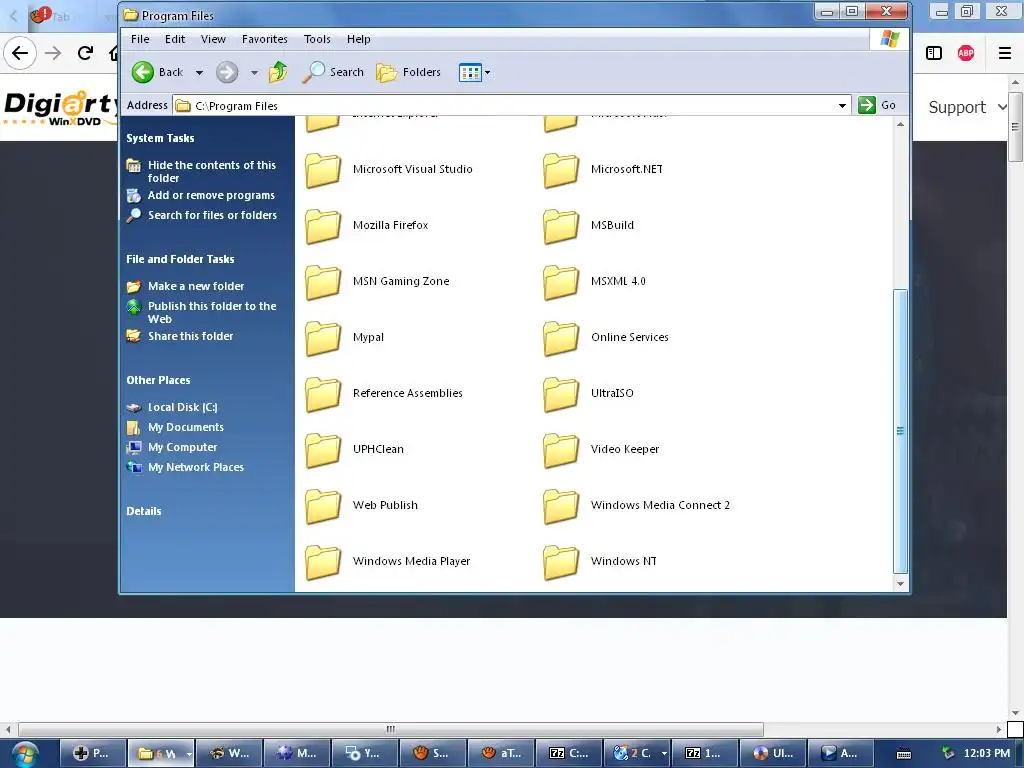Viewport: 1024px width, 768px height.
Task: Open the browser hamburger menu
Action: (1005, 53)
